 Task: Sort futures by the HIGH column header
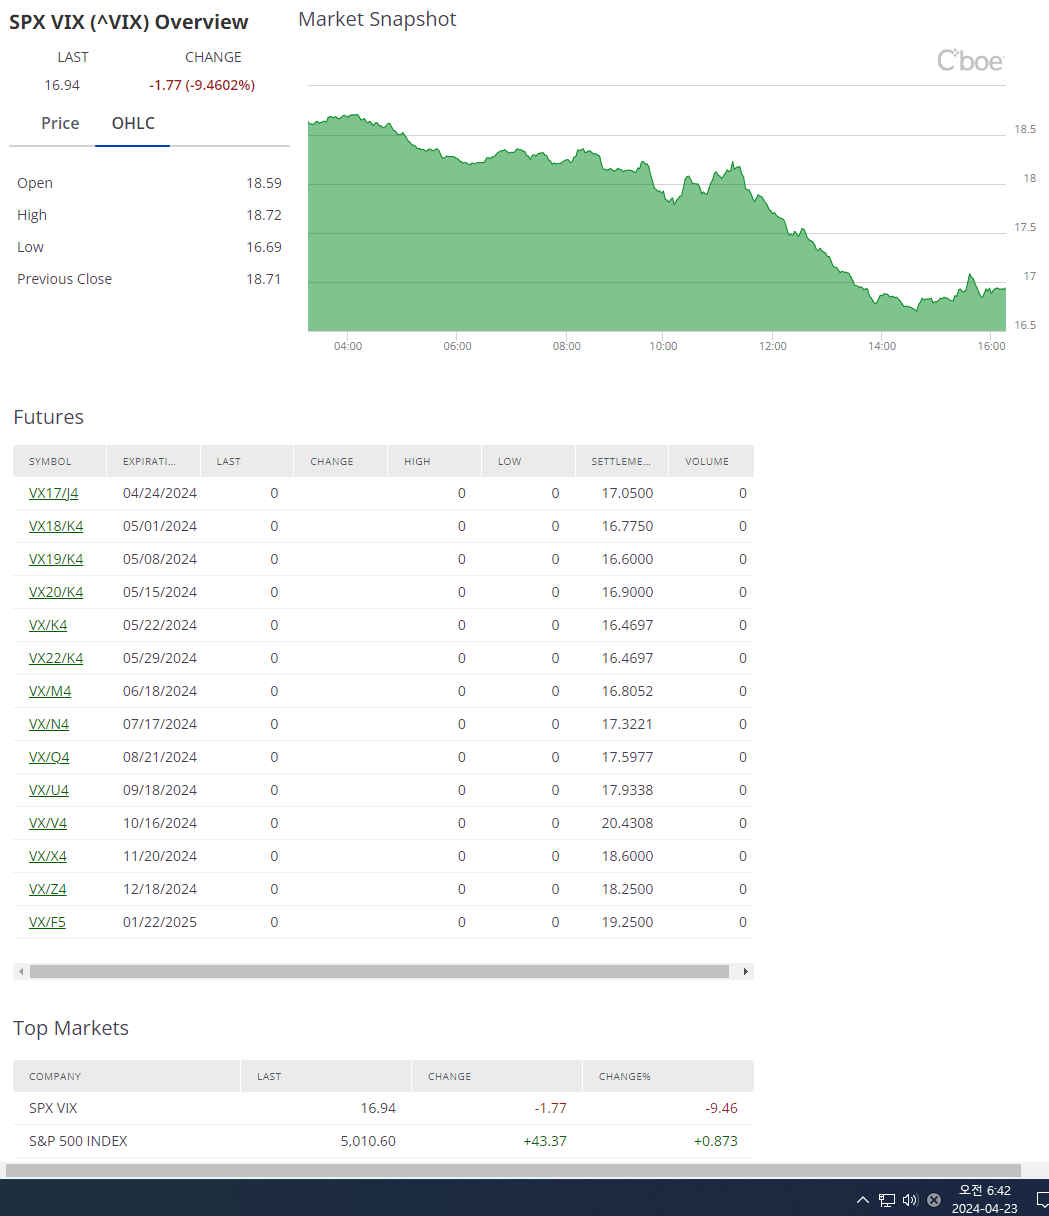pos(434,461)
